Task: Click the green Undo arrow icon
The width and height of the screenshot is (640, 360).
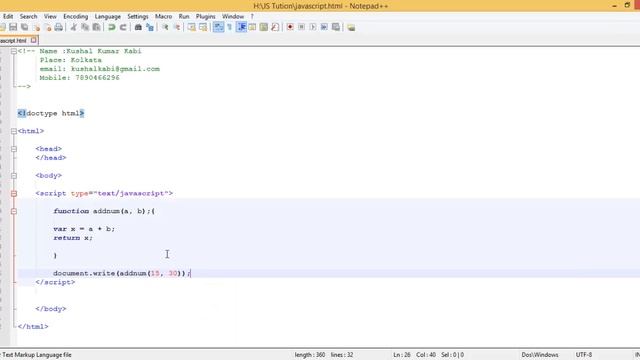Action: coord(111,27)
